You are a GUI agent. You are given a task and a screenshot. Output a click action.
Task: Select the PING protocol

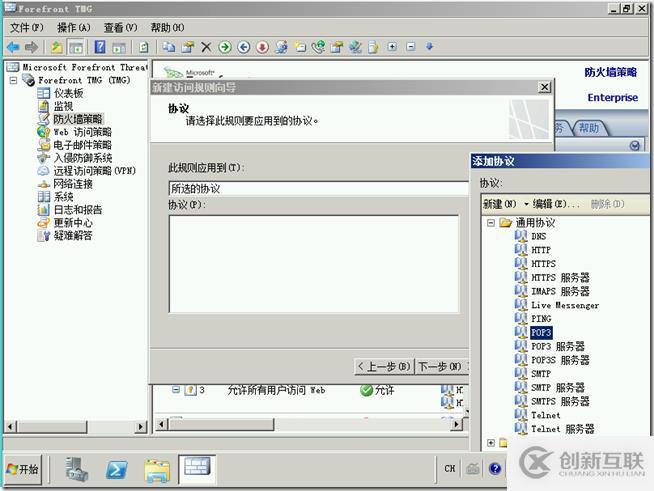tap(541, 319)
